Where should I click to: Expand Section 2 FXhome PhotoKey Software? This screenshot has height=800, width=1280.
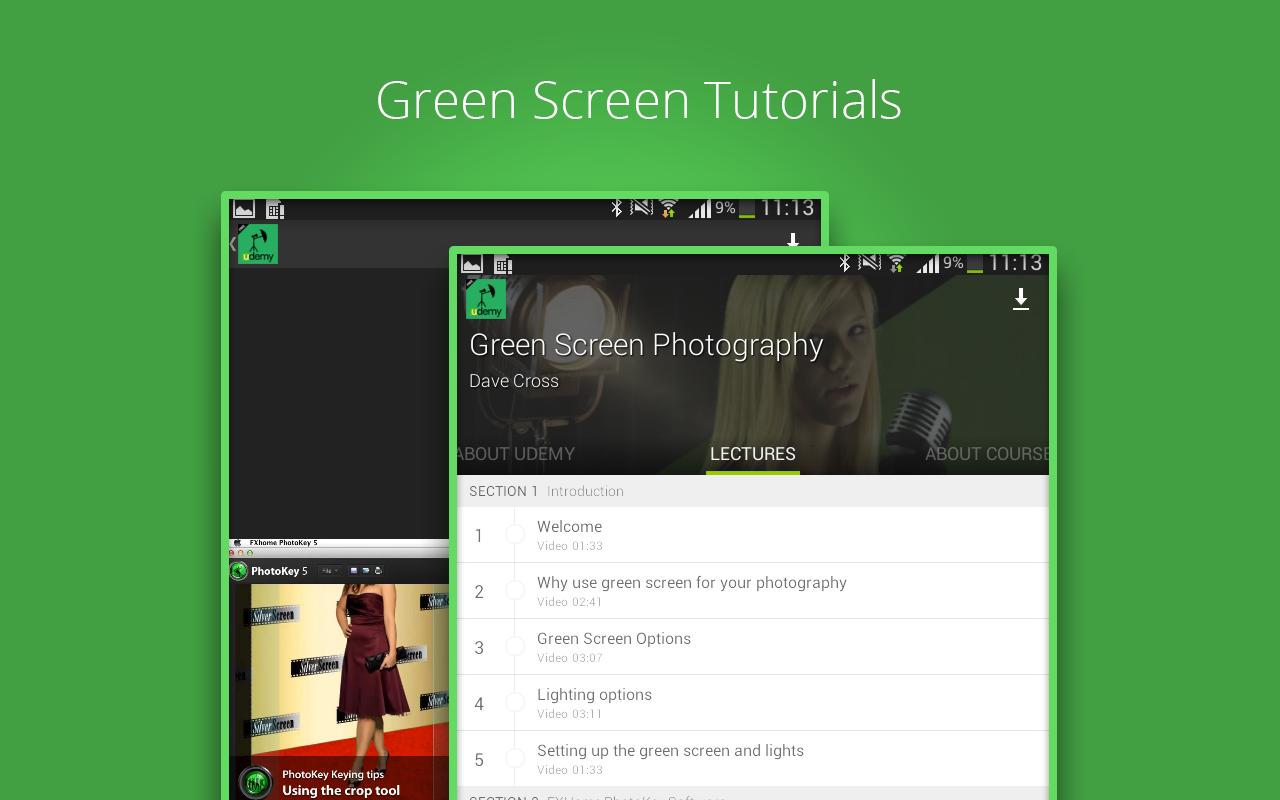[x=600, y=797]
